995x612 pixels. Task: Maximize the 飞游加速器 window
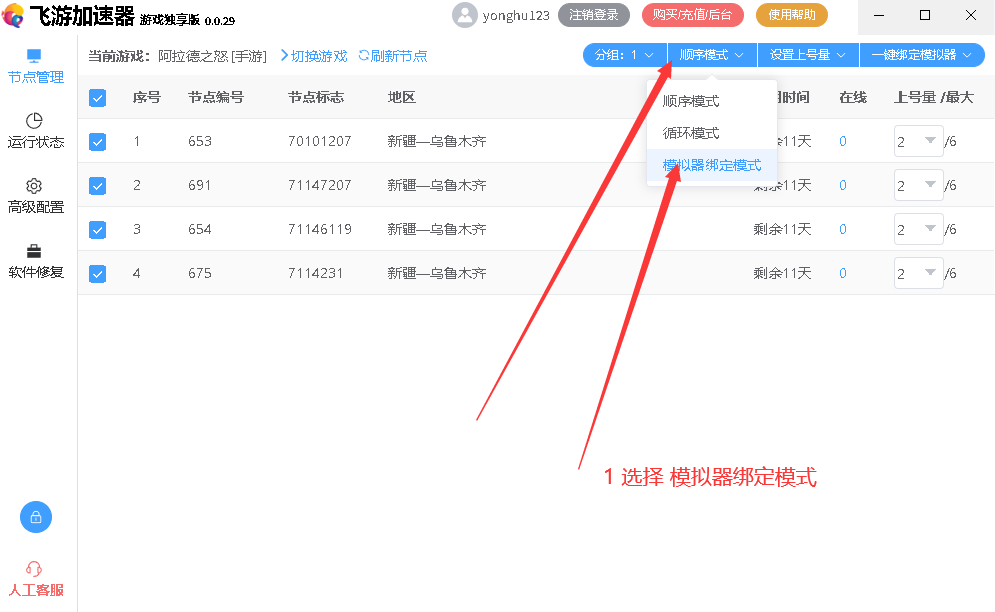click(x=925, y=15)
